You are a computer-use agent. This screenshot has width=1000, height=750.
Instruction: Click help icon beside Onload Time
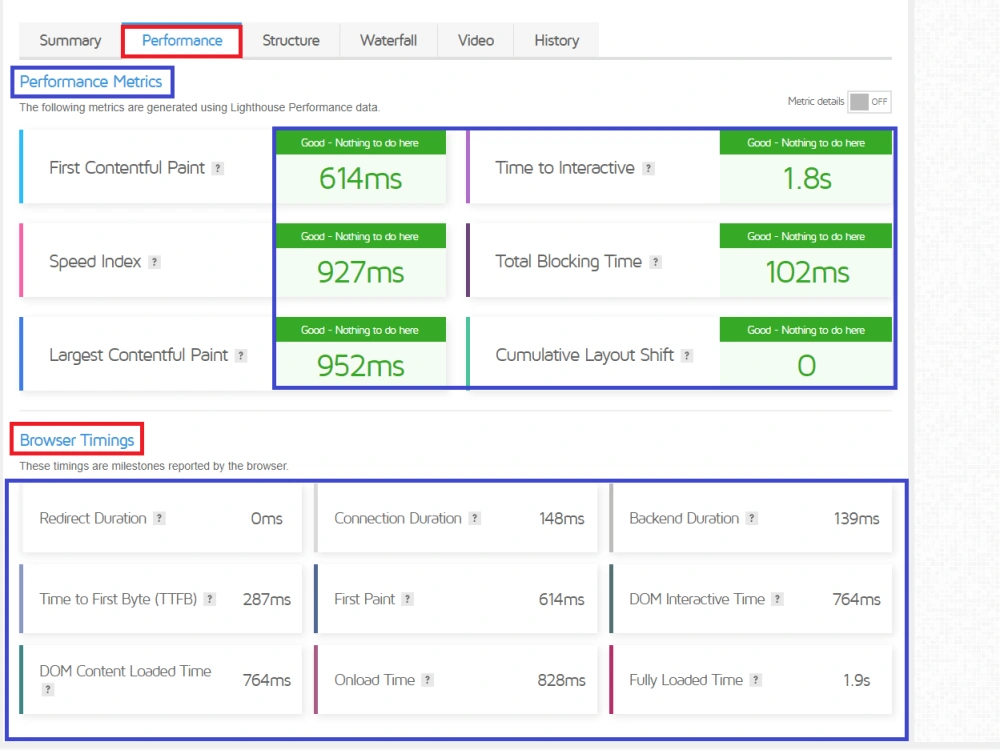coord(428,680)
